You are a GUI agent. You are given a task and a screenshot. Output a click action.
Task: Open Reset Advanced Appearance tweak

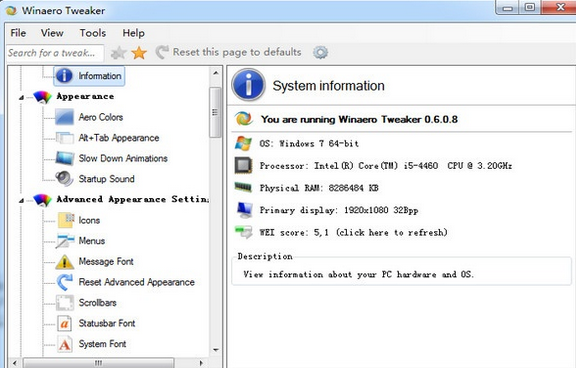137,282
